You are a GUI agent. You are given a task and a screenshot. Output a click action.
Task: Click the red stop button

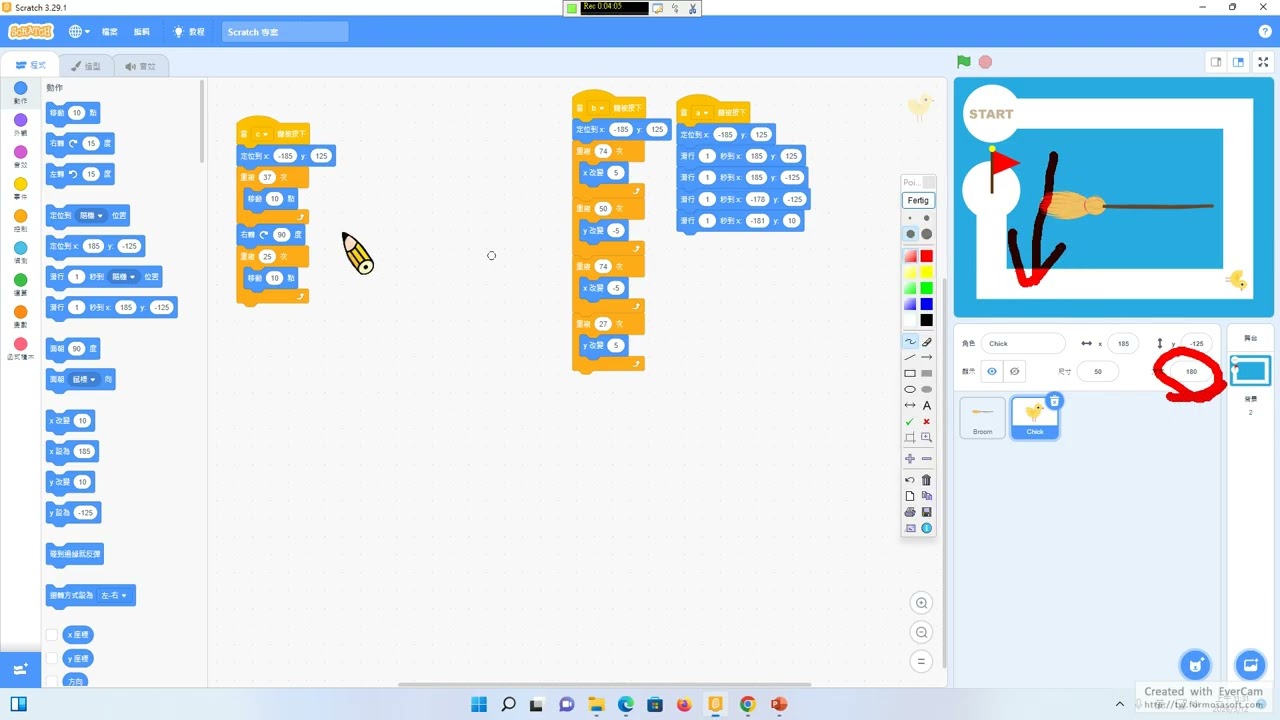985,62
